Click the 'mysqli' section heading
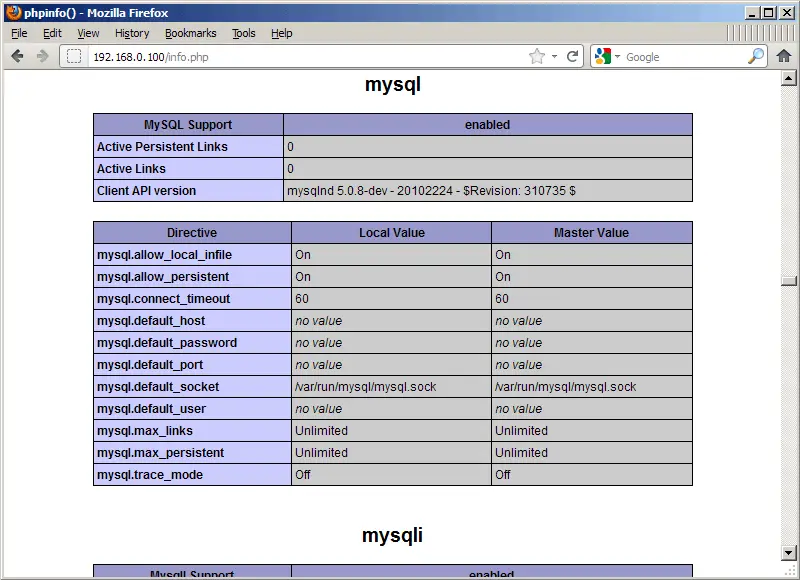The image size is (800, 580). [392, 535]
